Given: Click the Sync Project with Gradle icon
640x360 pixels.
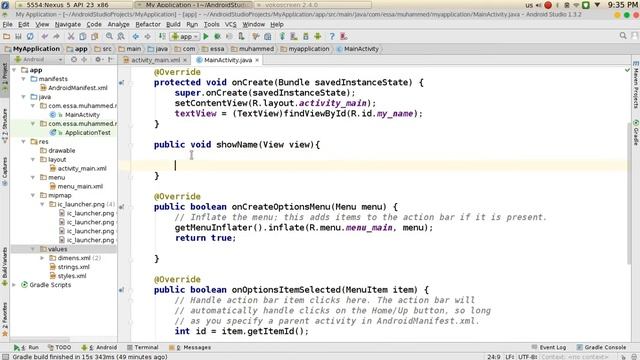Looking at the screenshot, I should point(282,36).
